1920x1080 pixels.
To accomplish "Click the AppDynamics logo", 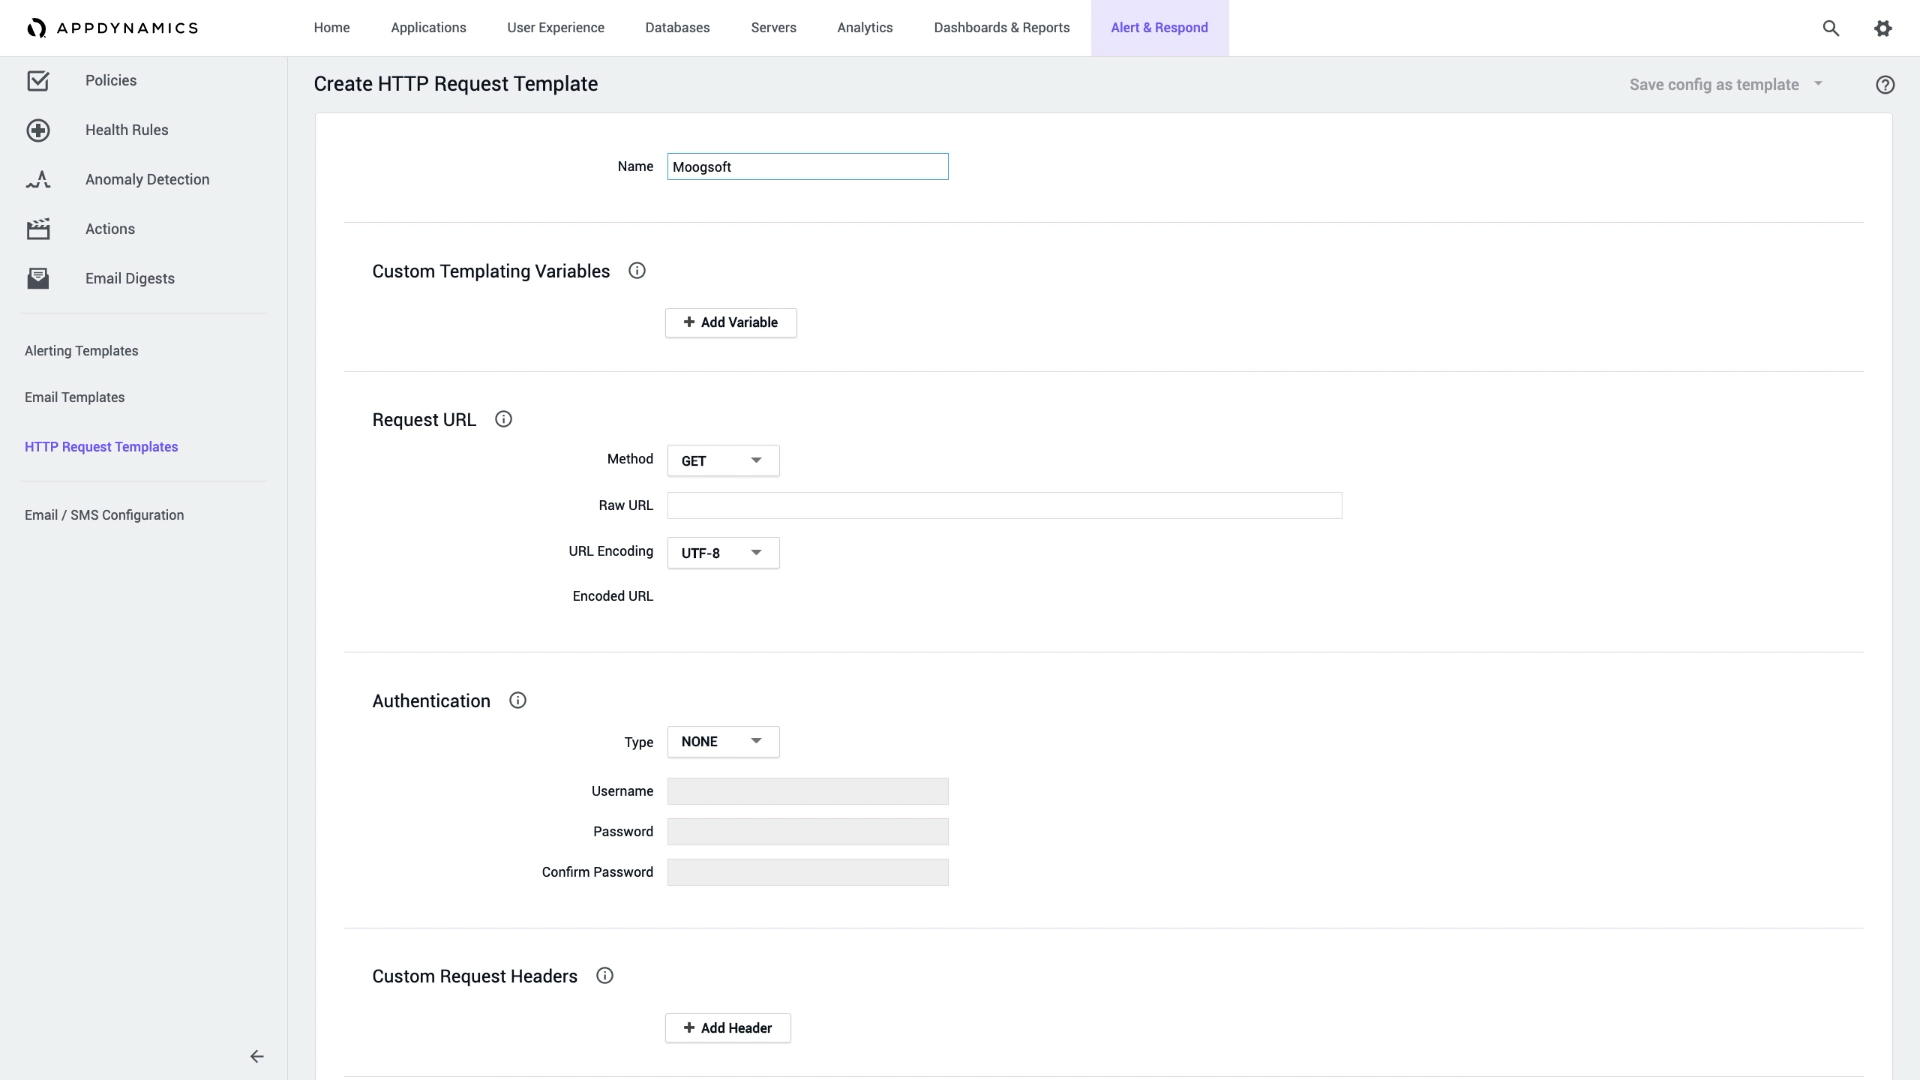I will click(112, 28).
